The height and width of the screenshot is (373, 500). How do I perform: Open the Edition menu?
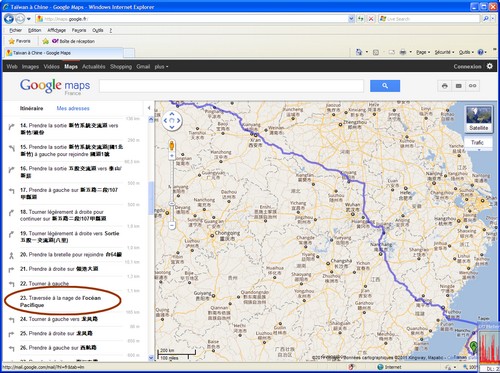pos(34,30)
